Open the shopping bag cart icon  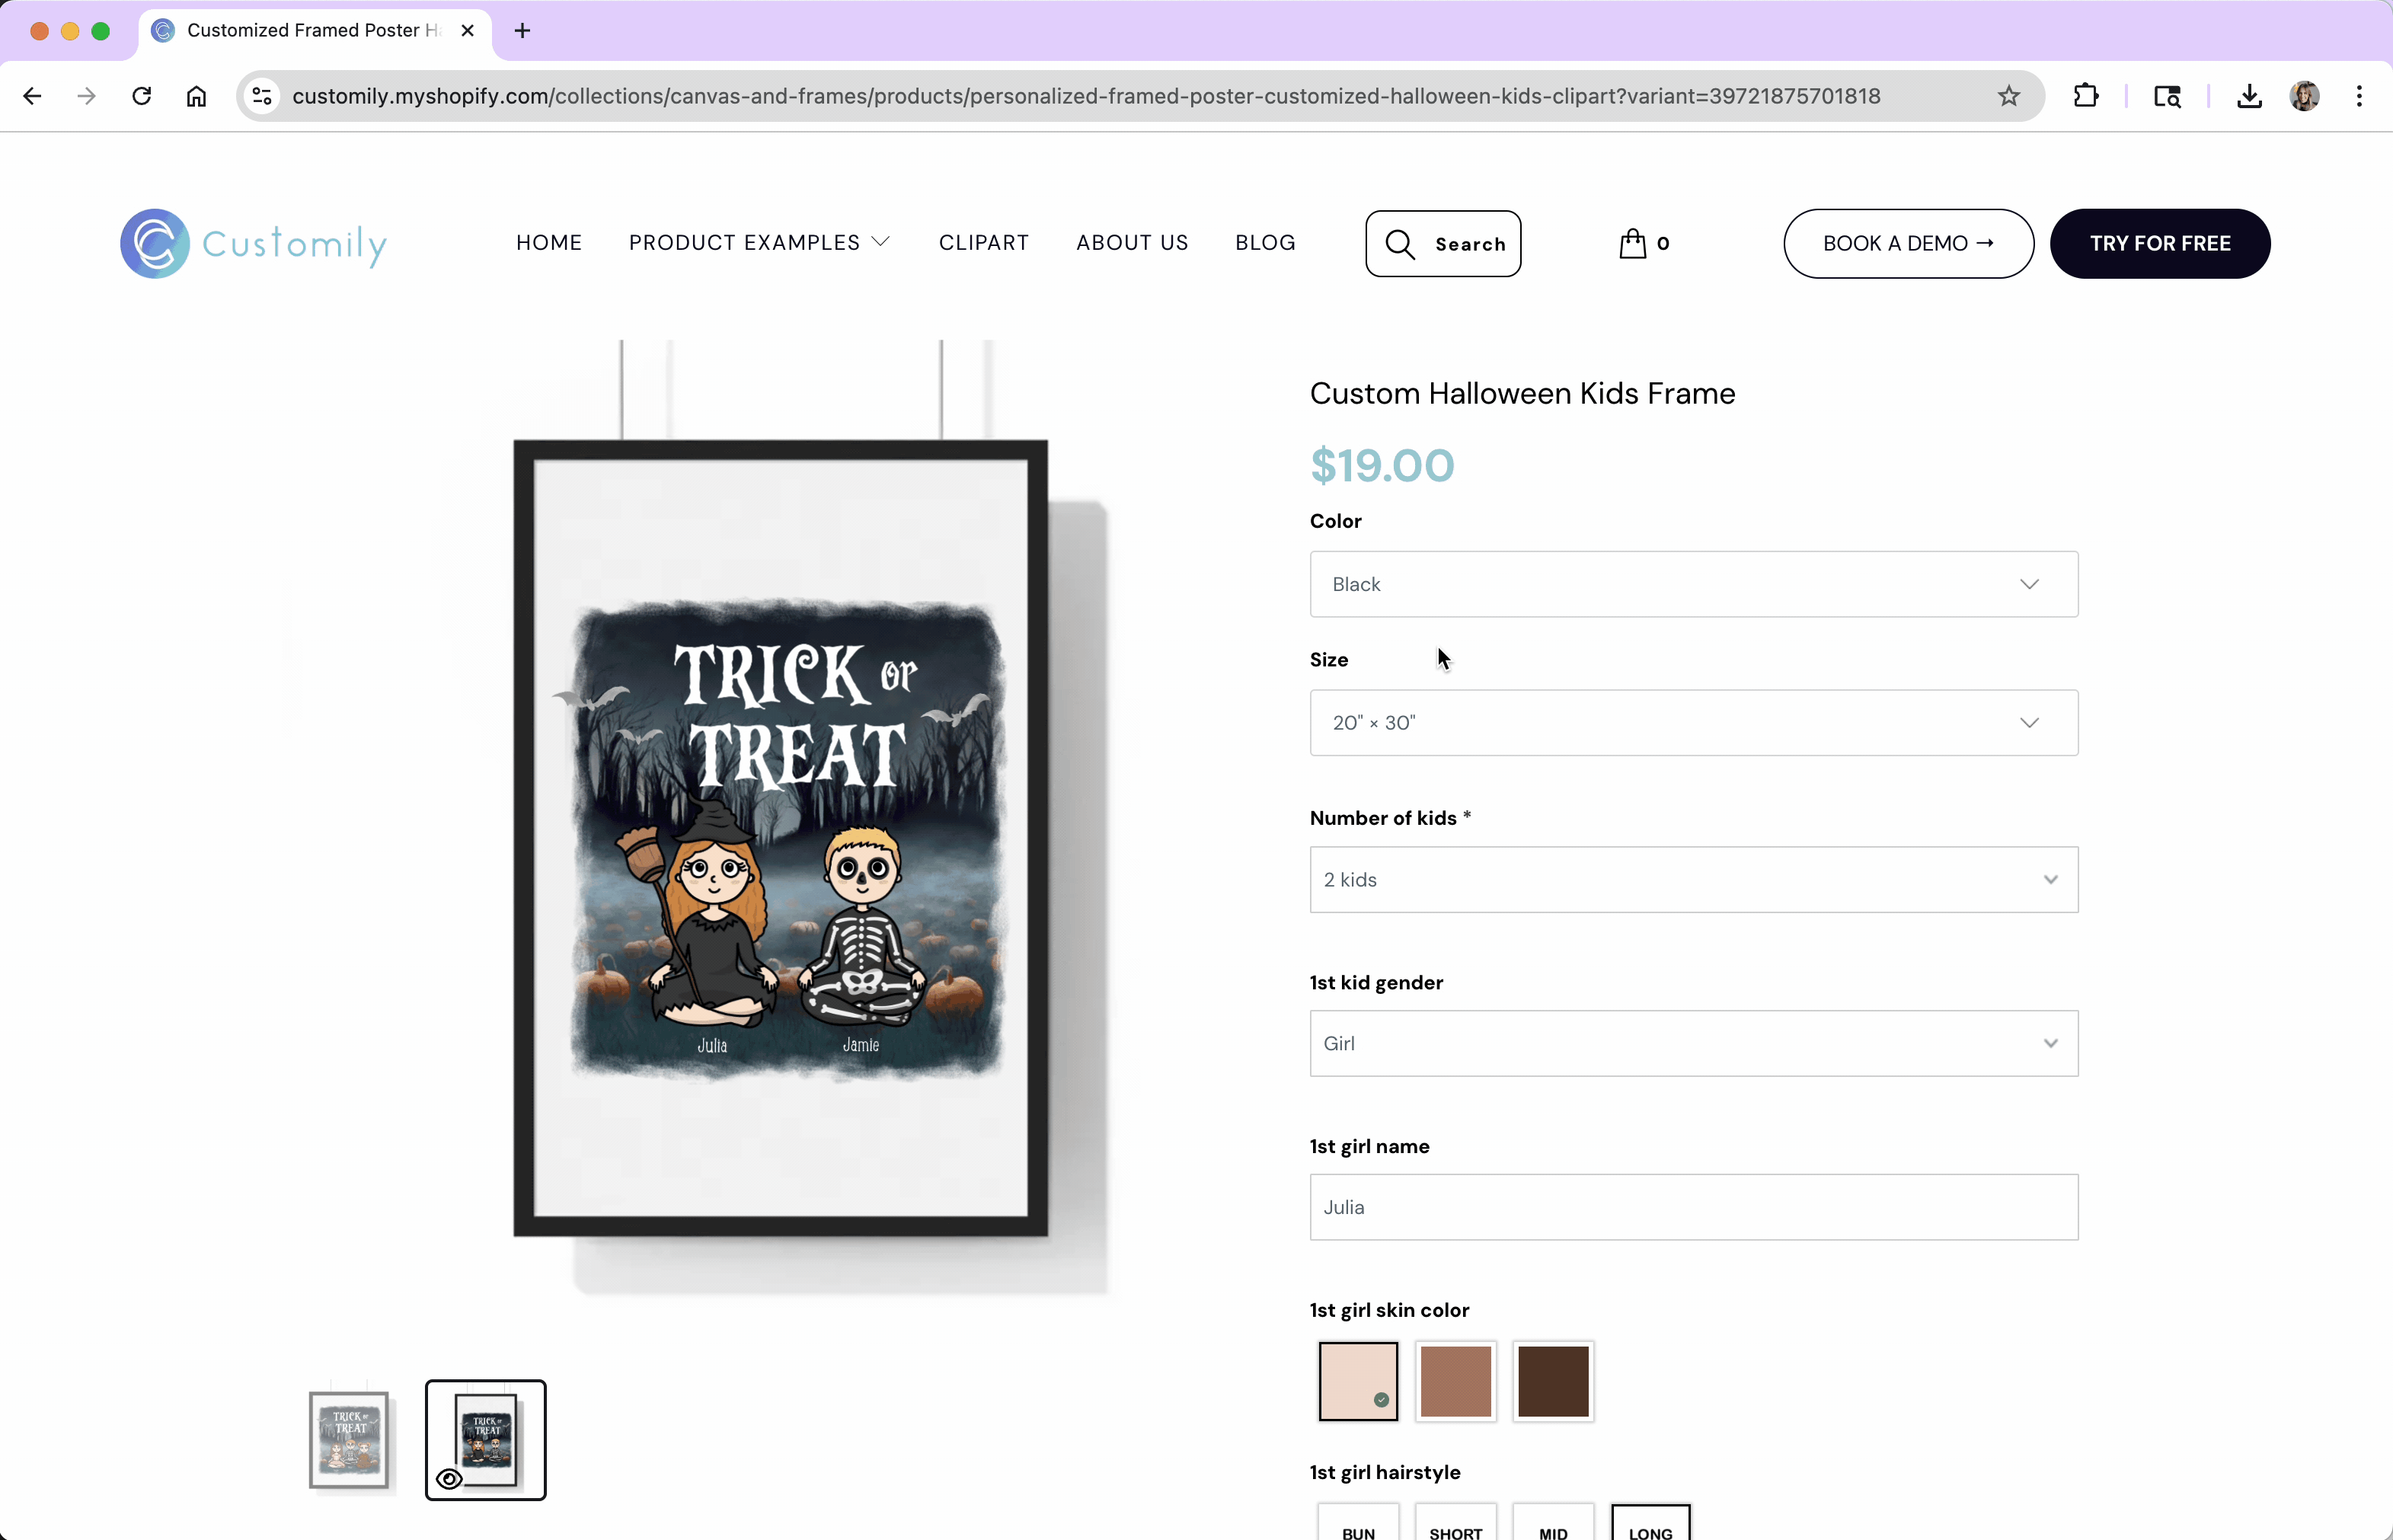(1632, 243)
